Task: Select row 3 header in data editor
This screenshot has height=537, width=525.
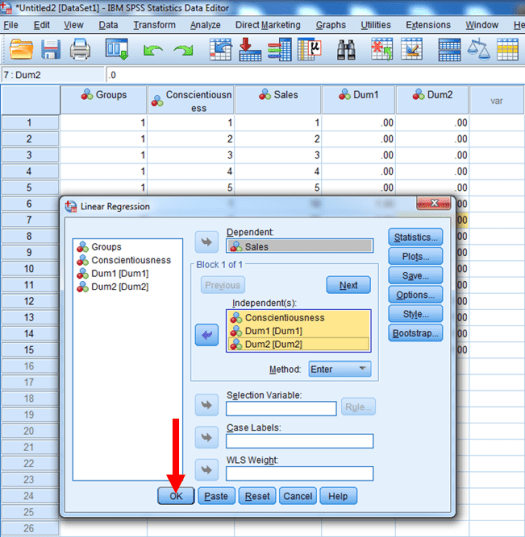Action: coord(29,155)
